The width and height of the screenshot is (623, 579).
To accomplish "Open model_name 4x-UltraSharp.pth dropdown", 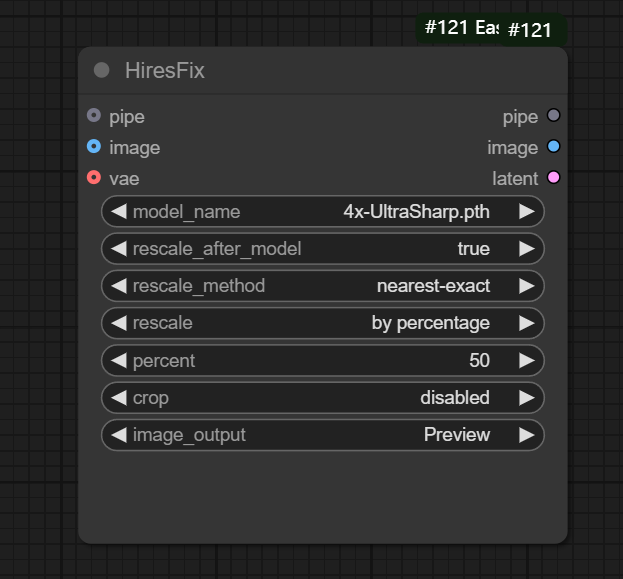I will pos(418,211).
